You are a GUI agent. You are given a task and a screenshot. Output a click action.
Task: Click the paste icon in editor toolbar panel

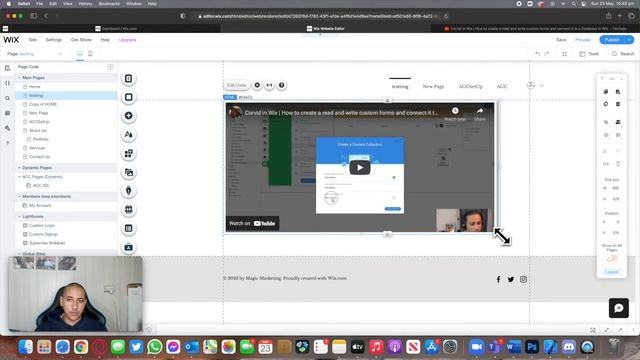[x=618, y=92]
